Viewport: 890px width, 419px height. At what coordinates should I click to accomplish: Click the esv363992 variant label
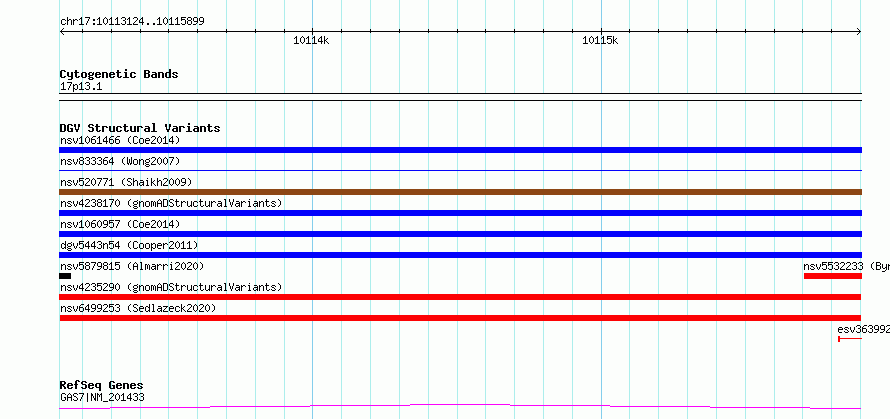[863, 329]
